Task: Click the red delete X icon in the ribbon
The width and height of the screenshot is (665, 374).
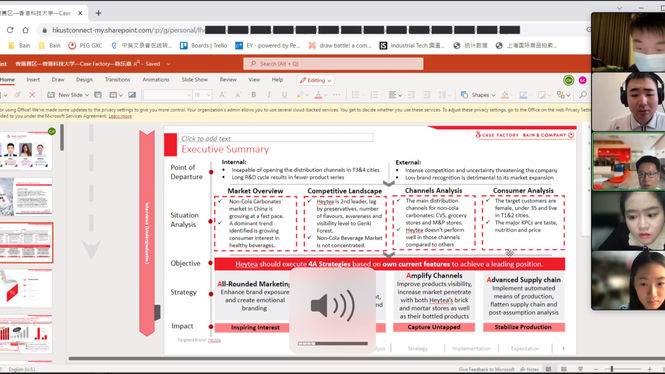Action: (x=32, y=95)
